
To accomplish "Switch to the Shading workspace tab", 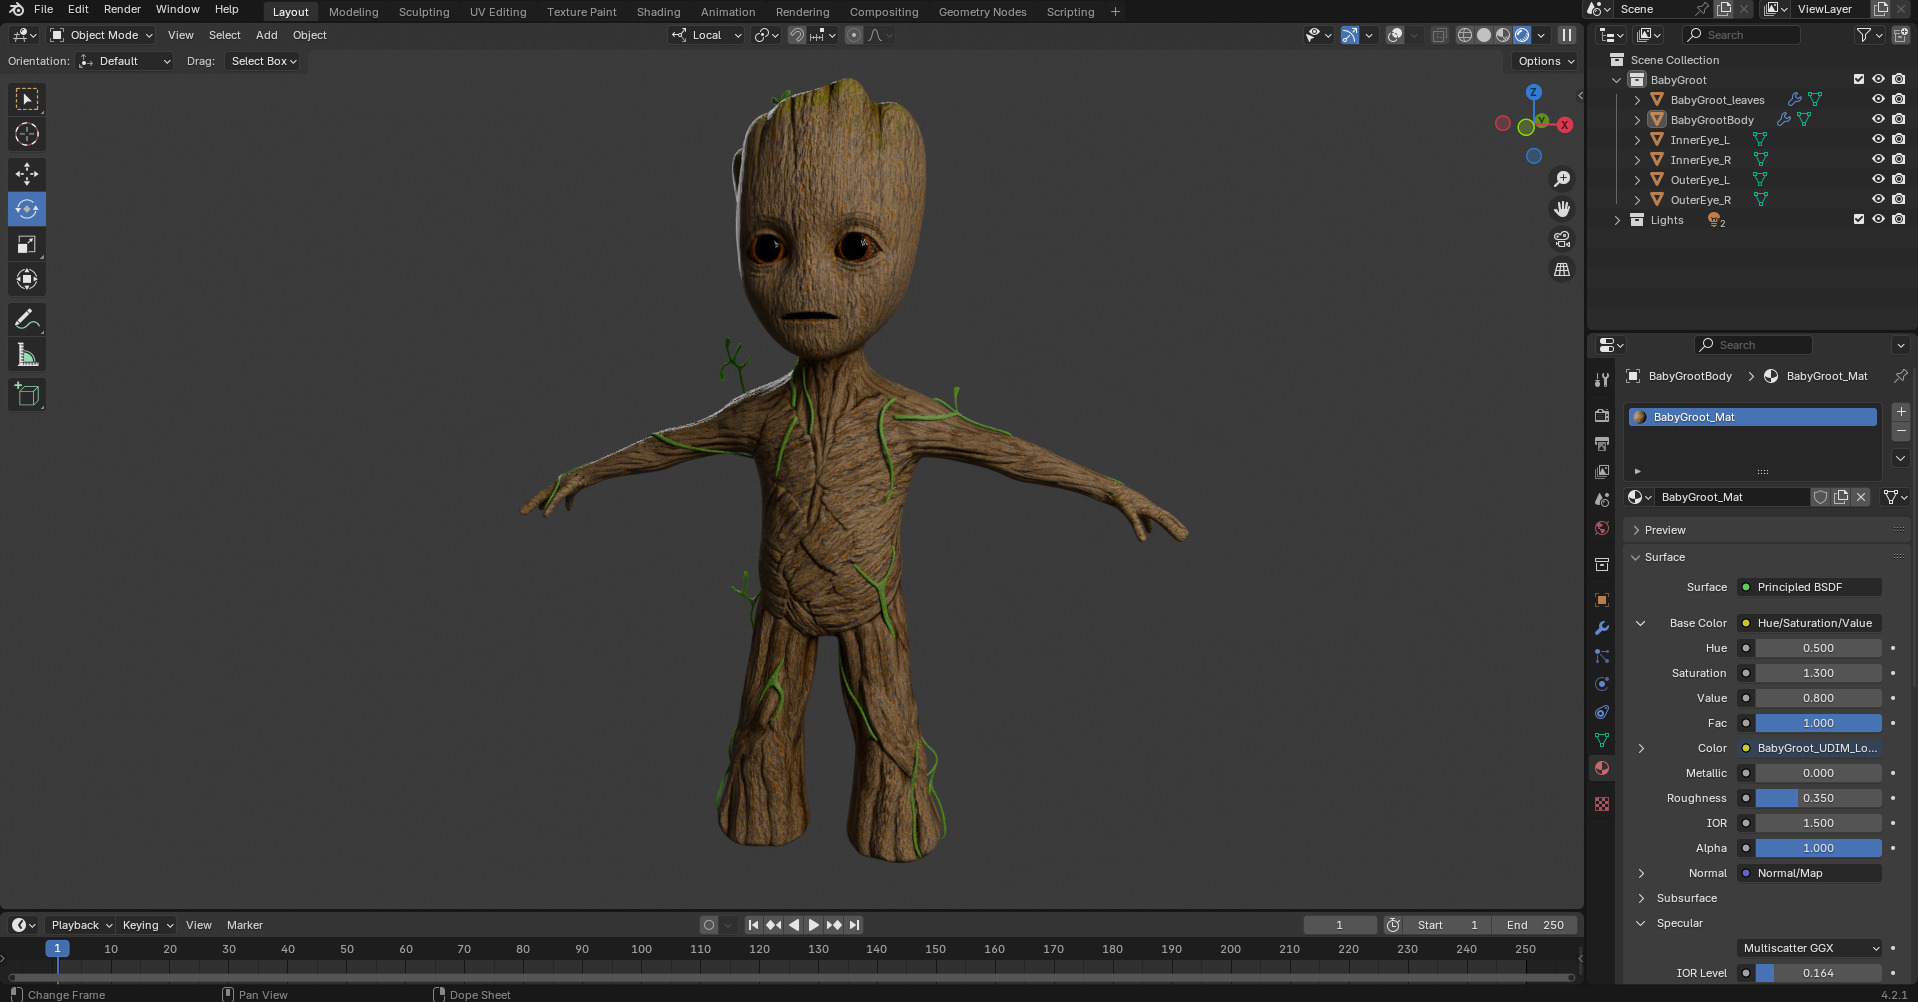I will pyautogui.click(x=658, y=12).
